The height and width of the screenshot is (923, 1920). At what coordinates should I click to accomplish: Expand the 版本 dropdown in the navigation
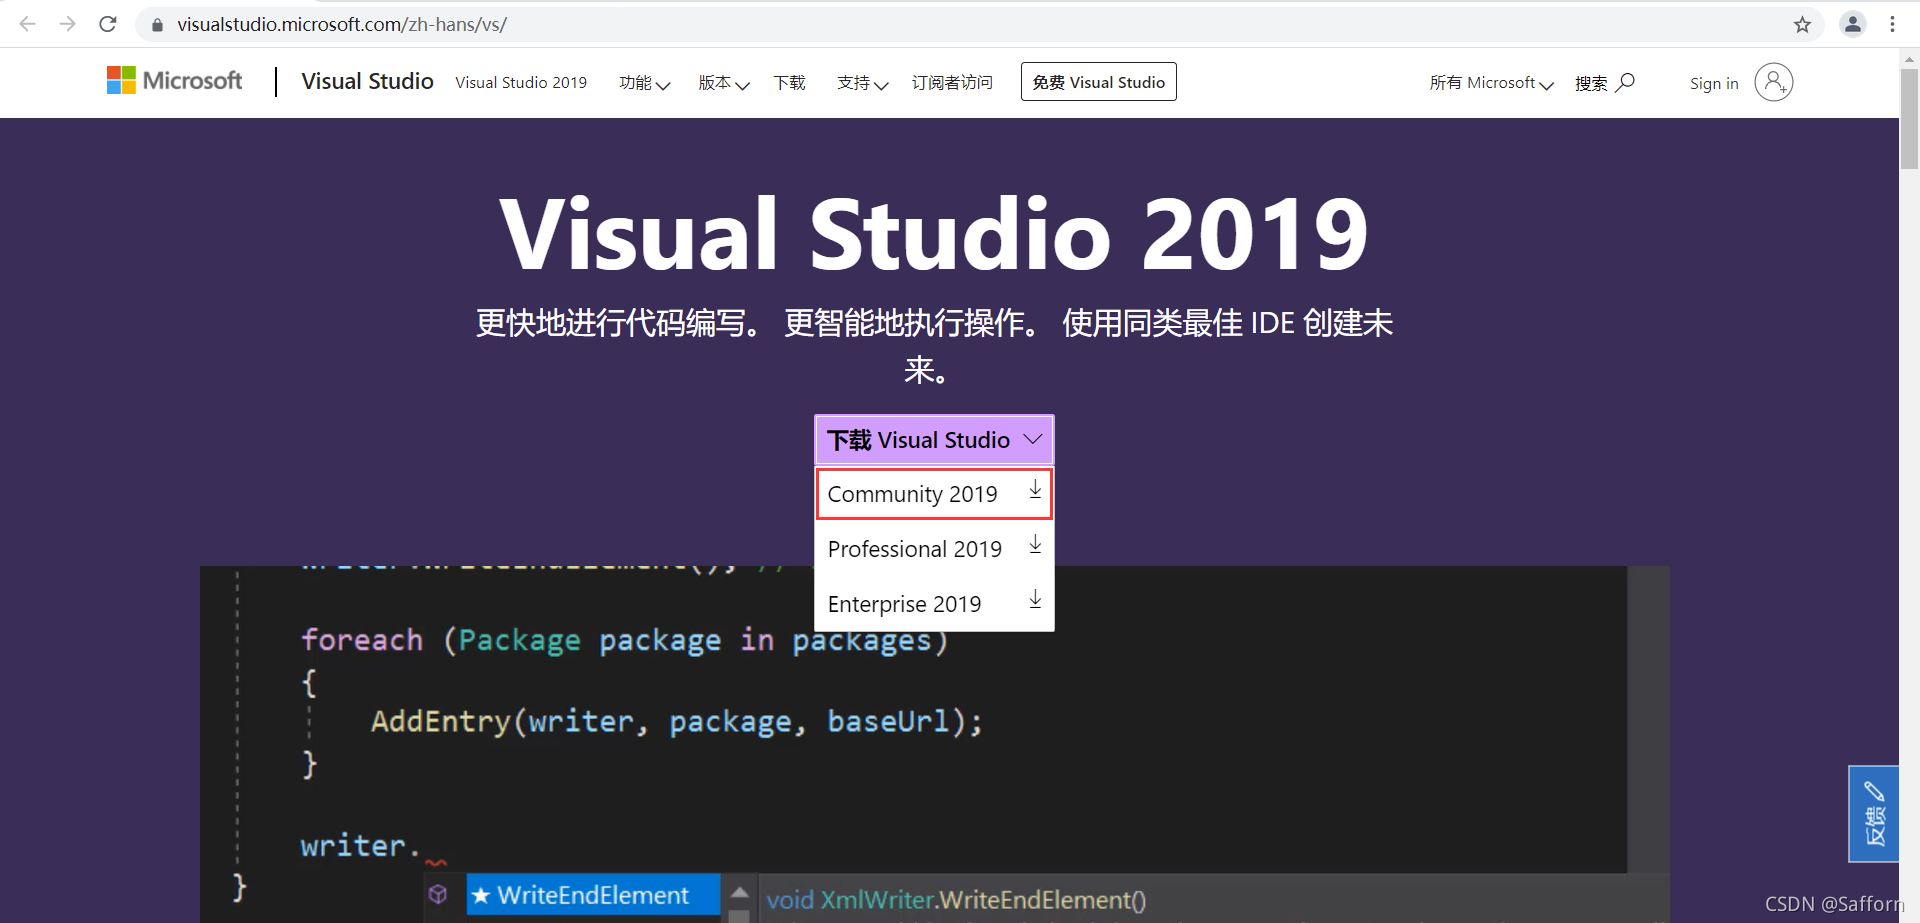(x=724, y=83)
